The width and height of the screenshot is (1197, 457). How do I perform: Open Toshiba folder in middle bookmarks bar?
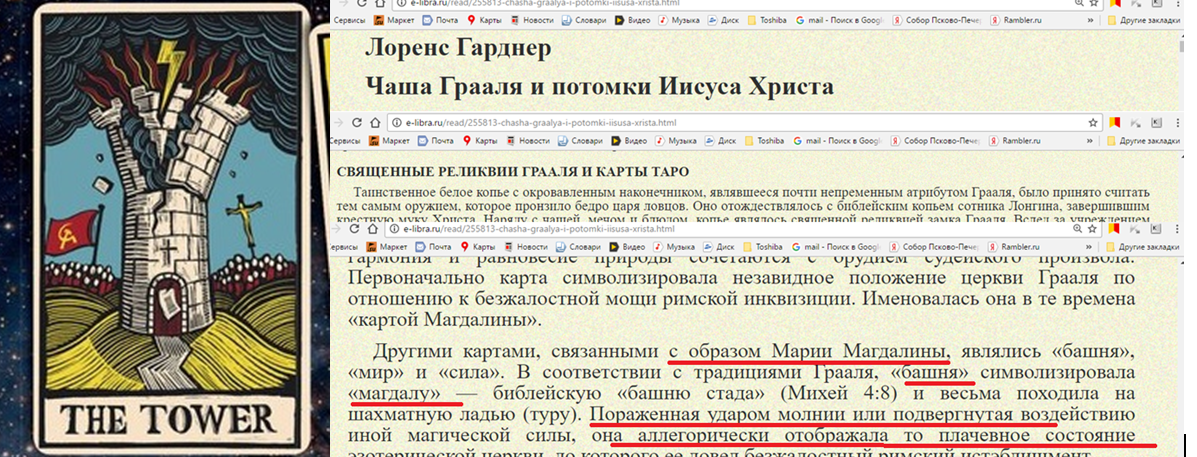tap(766, 140)
